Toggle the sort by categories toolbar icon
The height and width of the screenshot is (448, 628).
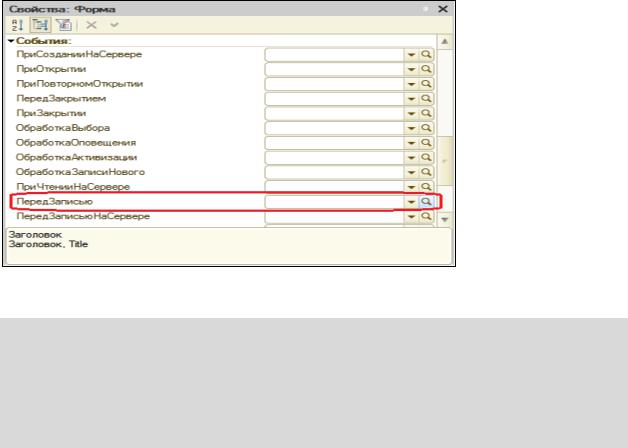pyautogui.click(x=40, y=25)
